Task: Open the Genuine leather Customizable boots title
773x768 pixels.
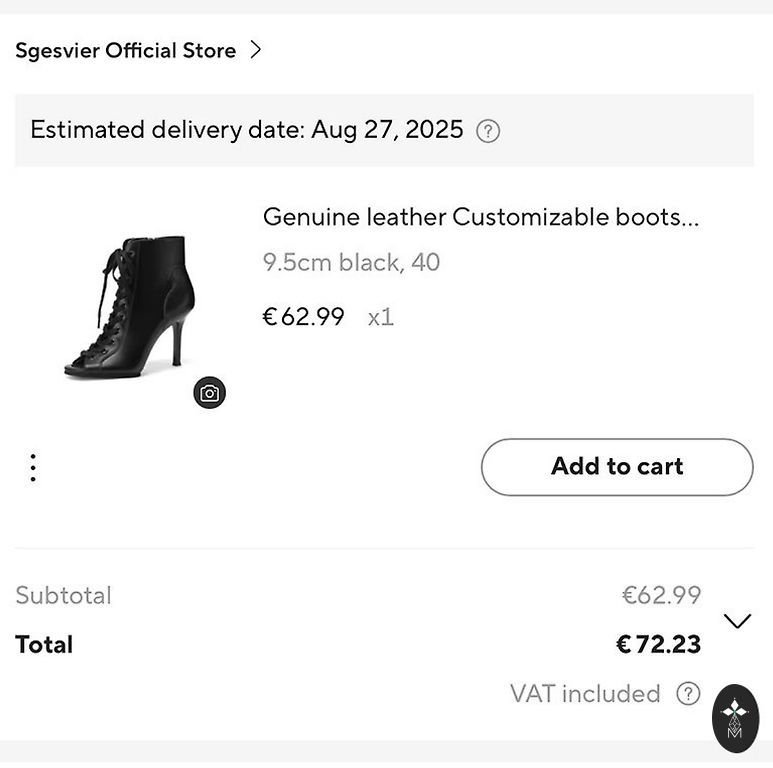Action: coord(480,217)
